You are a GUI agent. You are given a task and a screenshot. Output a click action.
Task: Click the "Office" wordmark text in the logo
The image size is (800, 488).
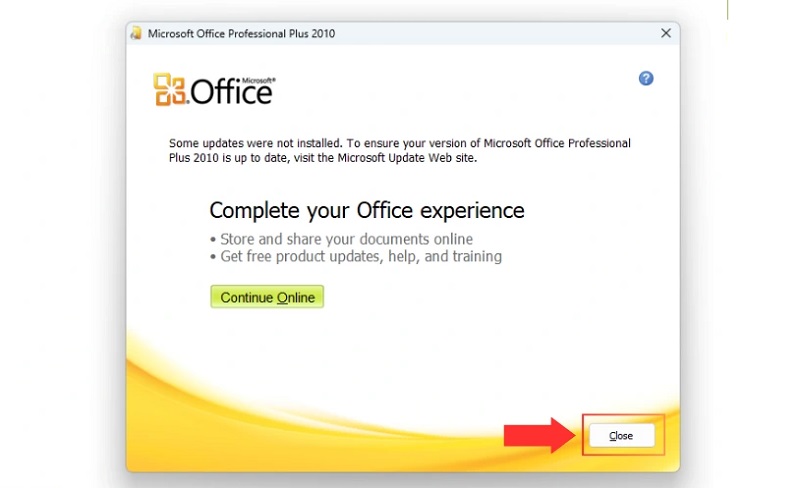[x=230, y=93]
